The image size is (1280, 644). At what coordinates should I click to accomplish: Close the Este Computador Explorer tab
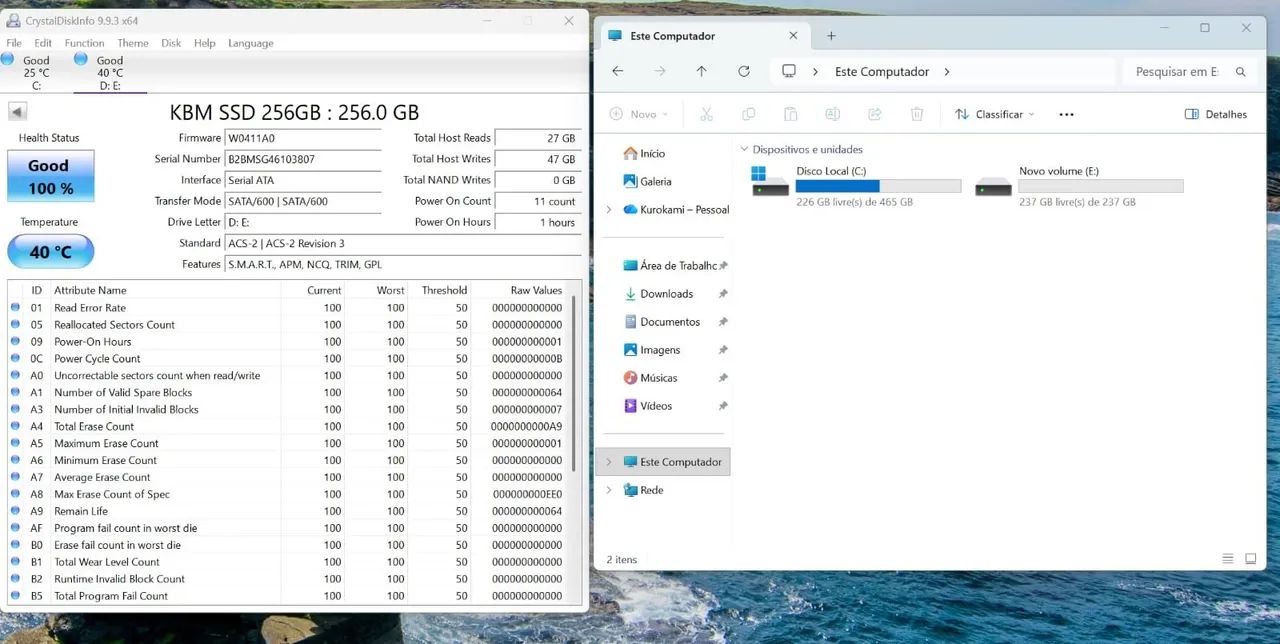click(793, 35)
